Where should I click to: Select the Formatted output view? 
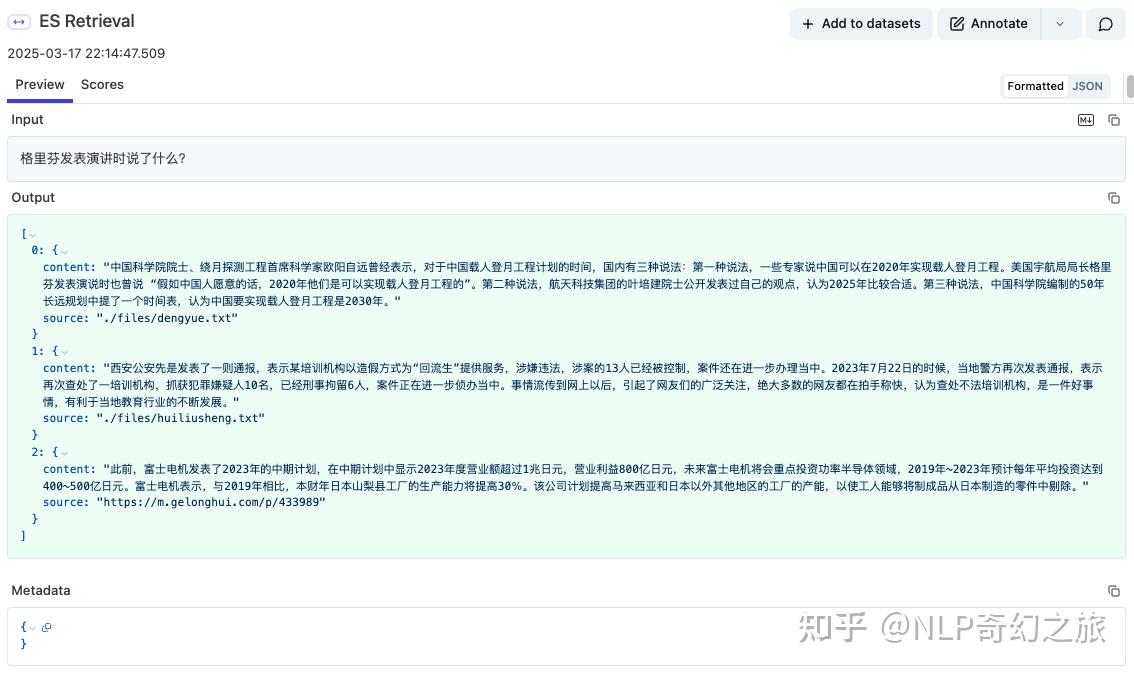1035,86
